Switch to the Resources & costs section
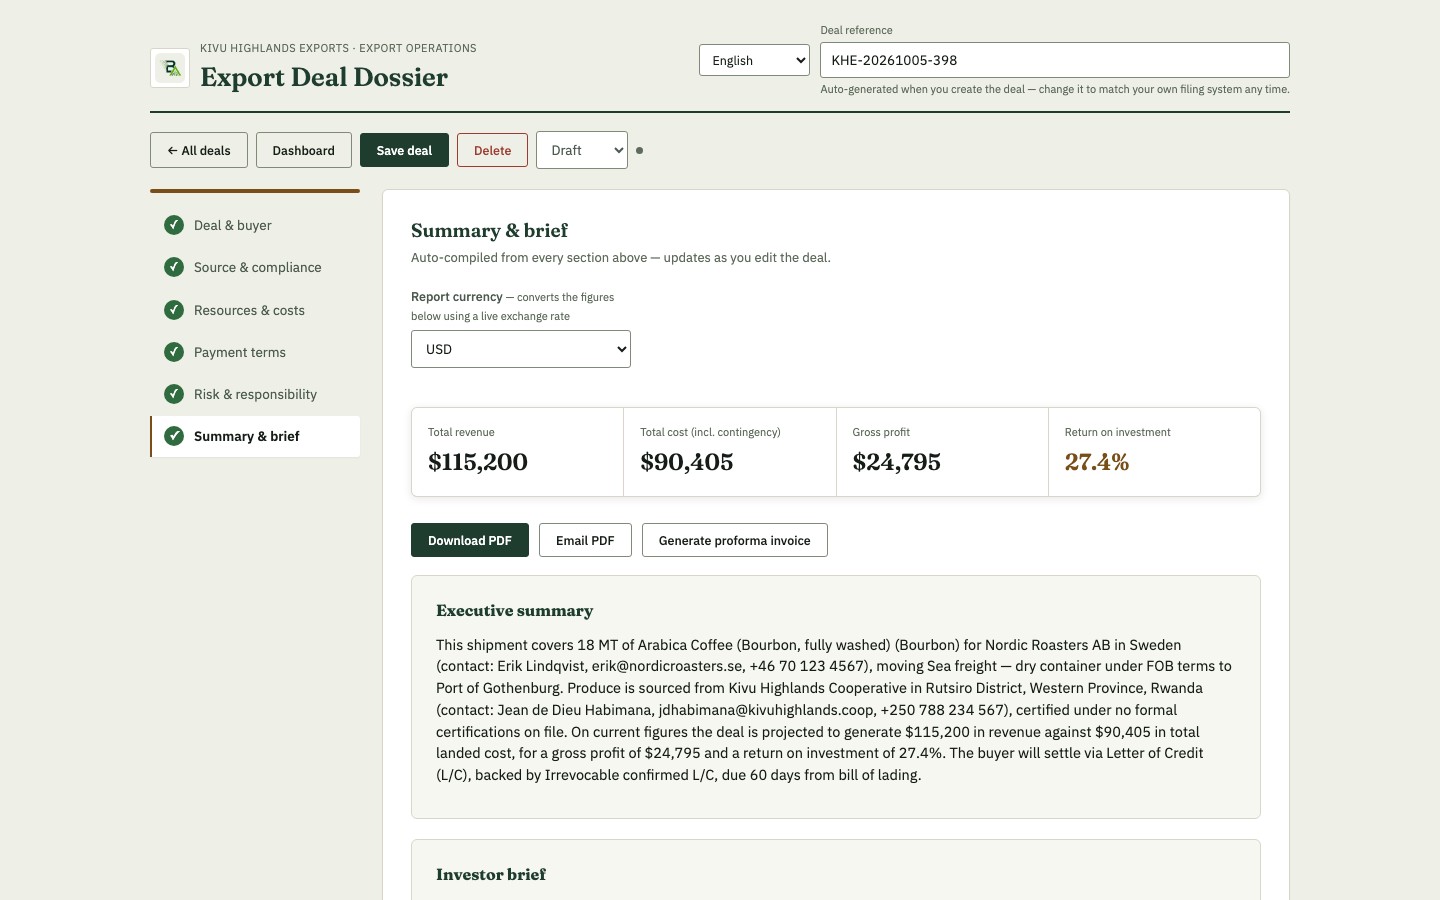 (255, 310)
